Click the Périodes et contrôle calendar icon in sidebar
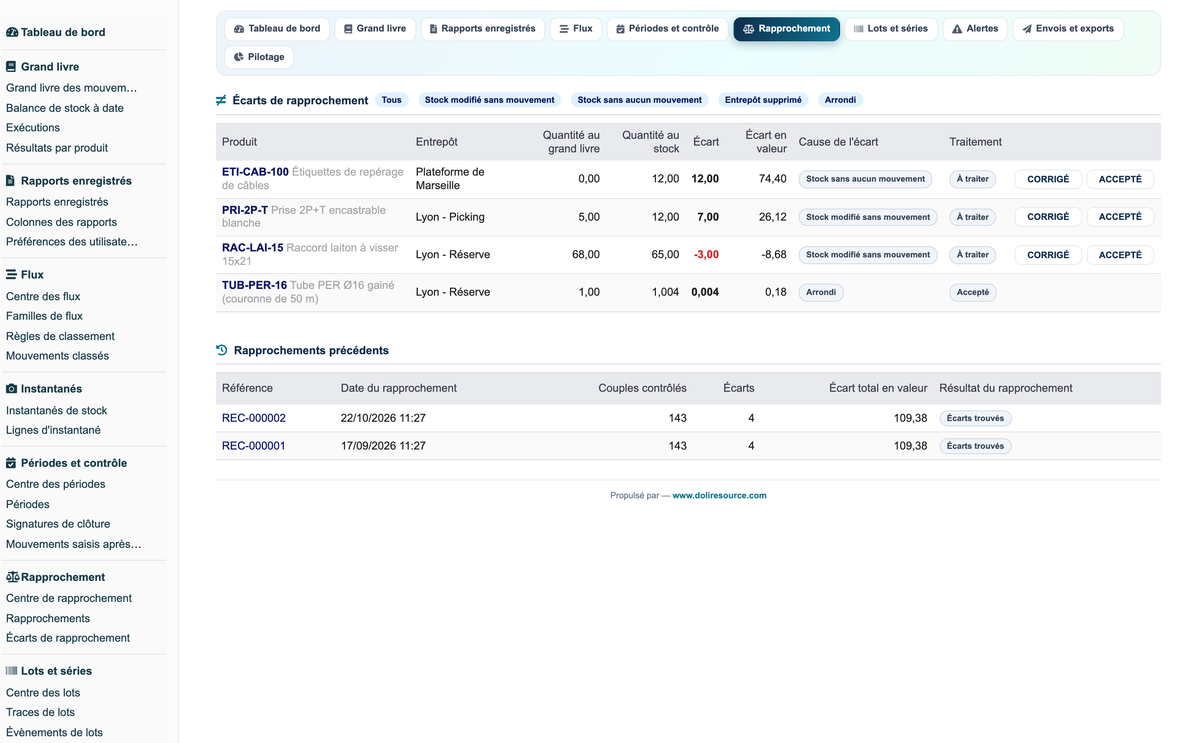The image size is (1200, 743). point(11,463)
